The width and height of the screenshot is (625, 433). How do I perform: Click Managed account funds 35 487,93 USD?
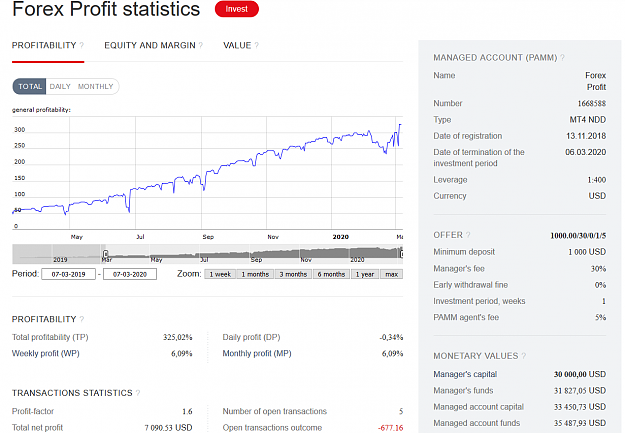coord(580,423)
